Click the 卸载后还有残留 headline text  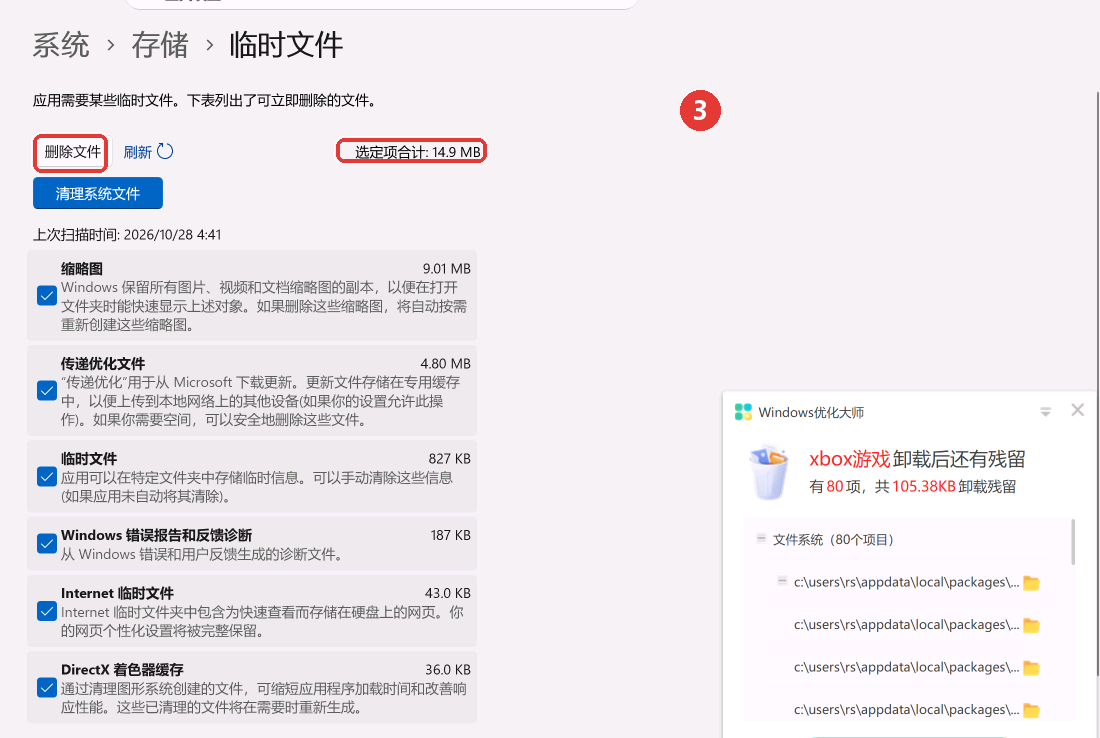959,459
